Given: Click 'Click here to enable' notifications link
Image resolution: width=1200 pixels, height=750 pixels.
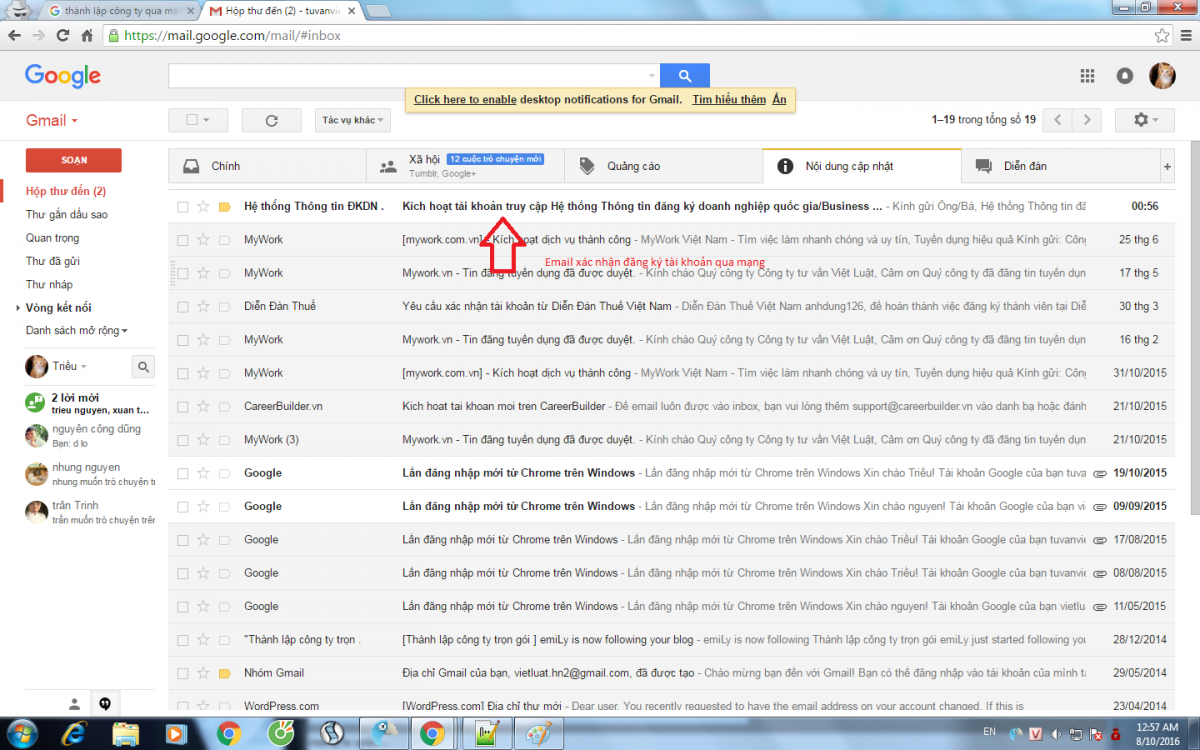Looking at the screenshot, I should 465,99.
